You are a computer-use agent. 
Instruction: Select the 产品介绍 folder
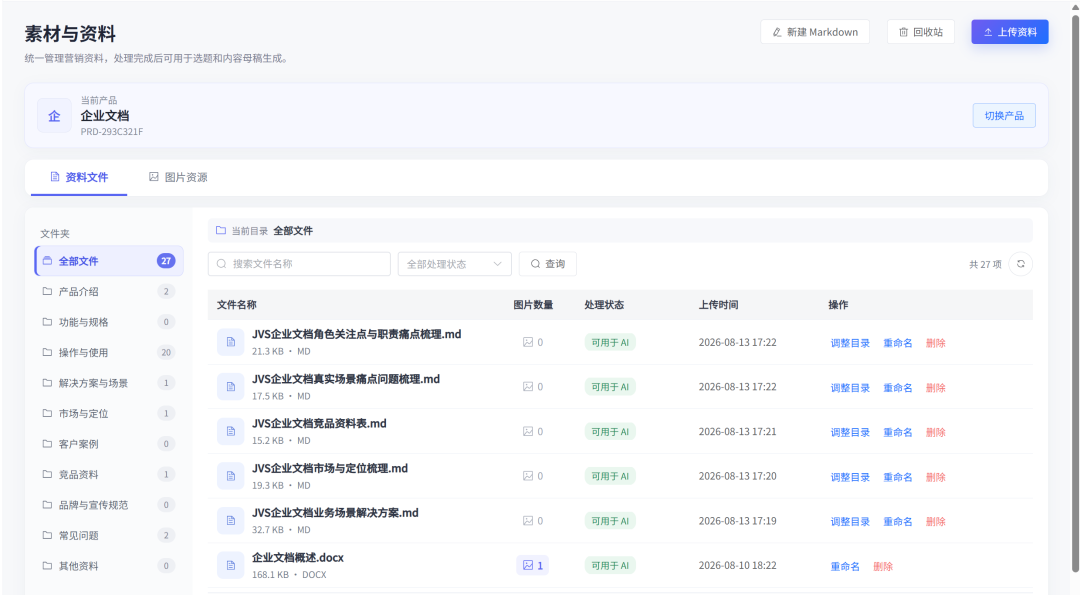point(110,291)
